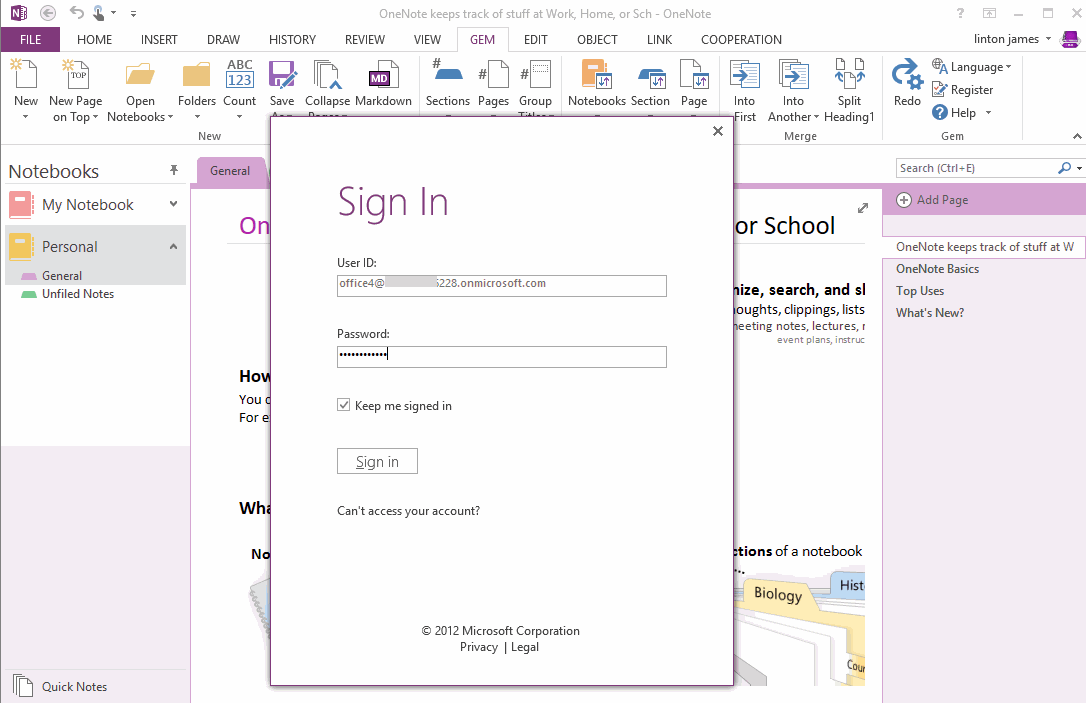This screenshot has height=703, width=1086.
Task: Open linton james account dropdown
Action: pyautogui.click(x=1048, y=39)
